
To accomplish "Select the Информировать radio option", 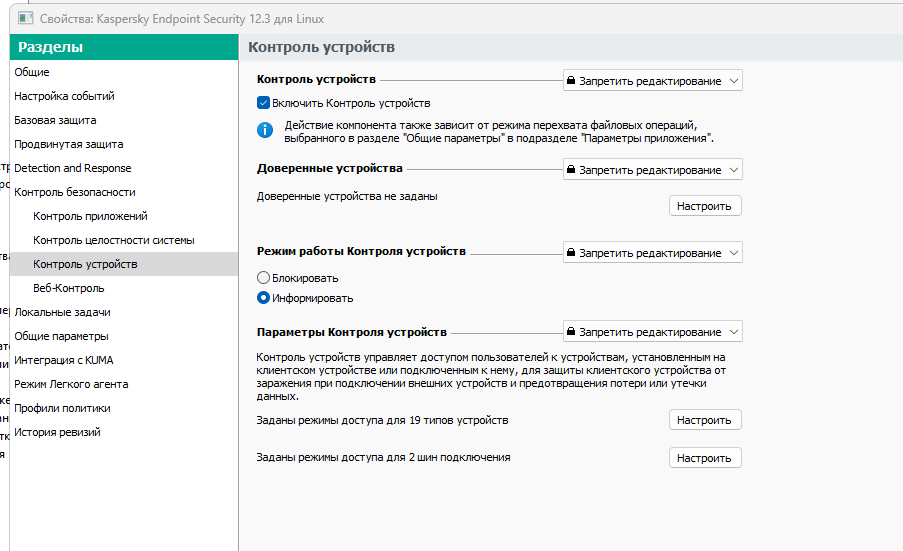I will [x=263, y=298].
